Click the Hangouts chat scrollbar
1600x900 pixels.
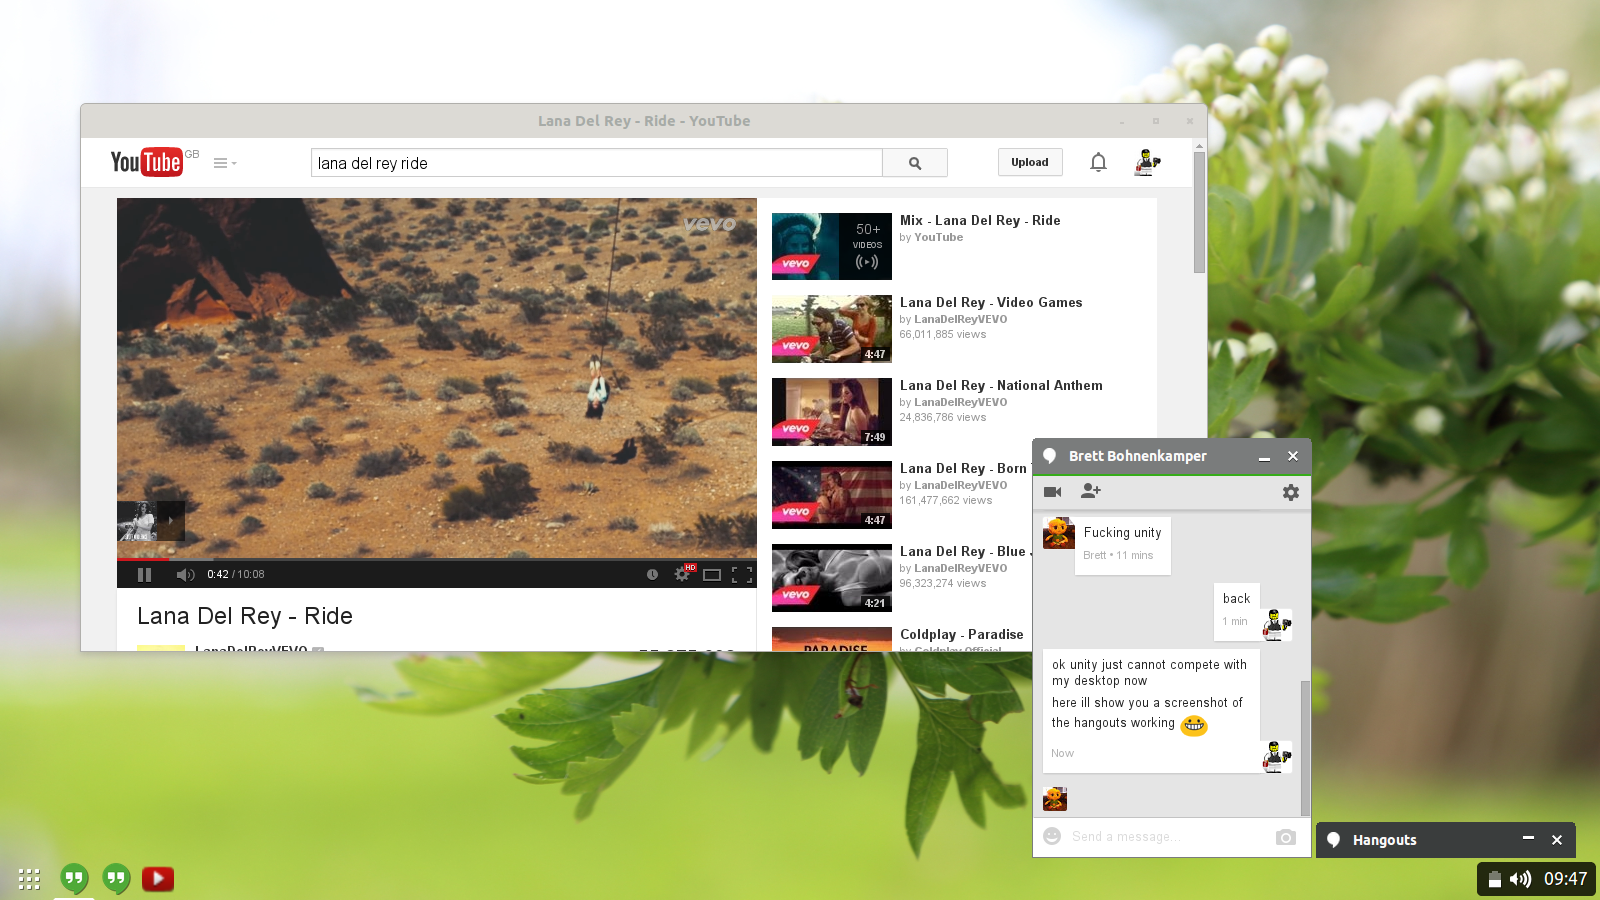pyautogui.click(x=1305, y=747)
